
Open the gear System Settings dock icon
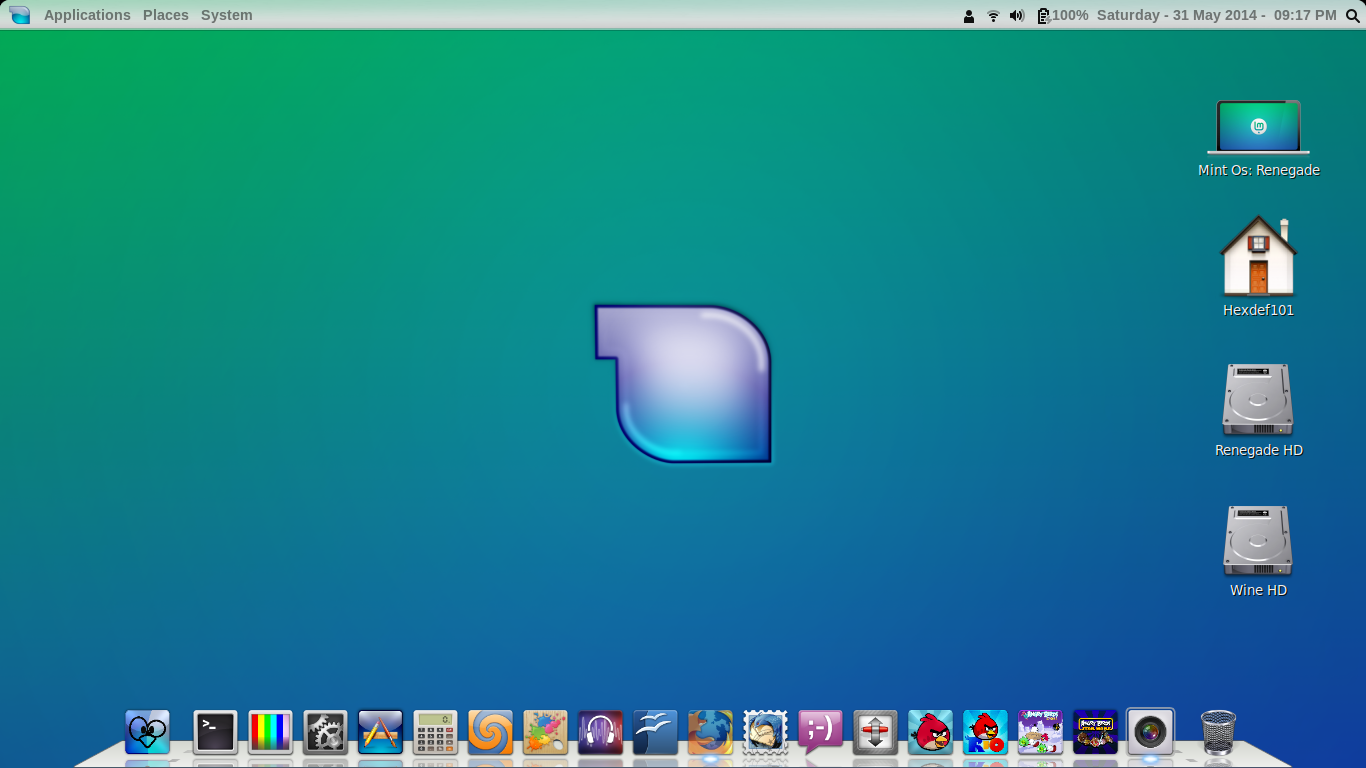pos(325,732)
